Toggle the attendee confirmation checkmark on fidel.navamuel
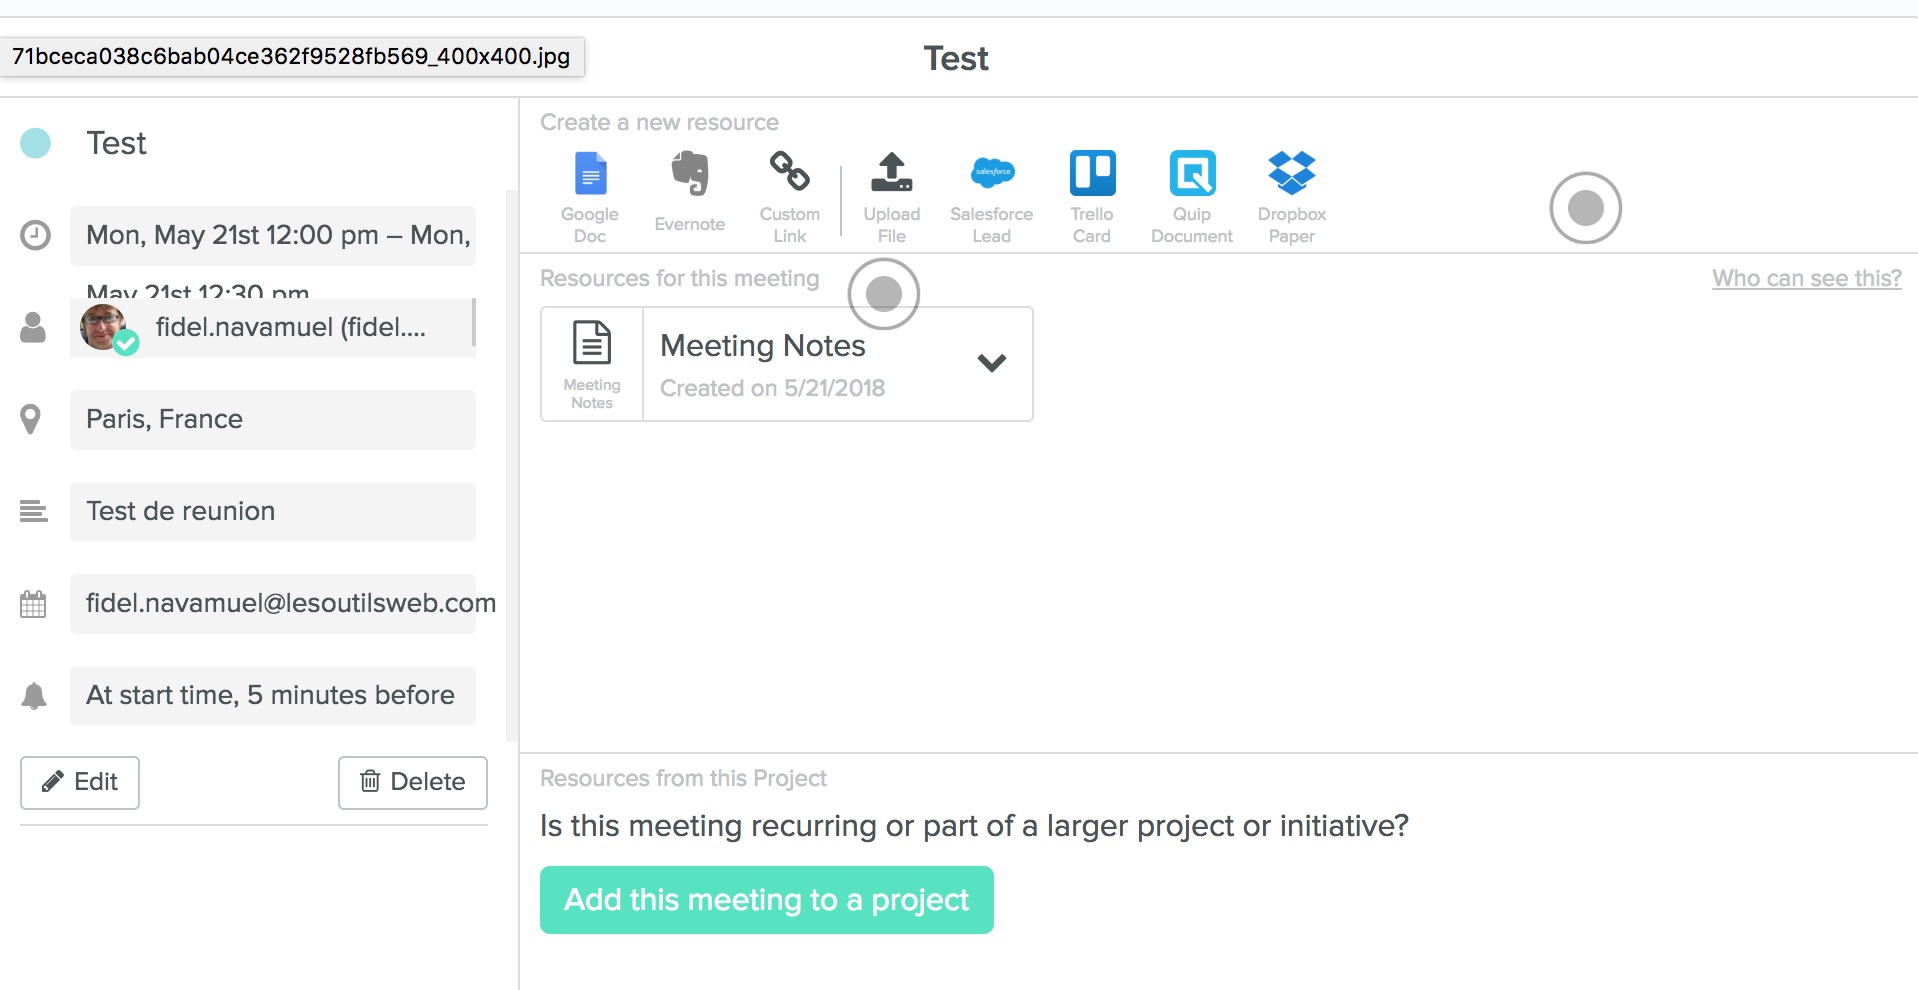This screenshot has width=1918, height=990. [126, 343]
